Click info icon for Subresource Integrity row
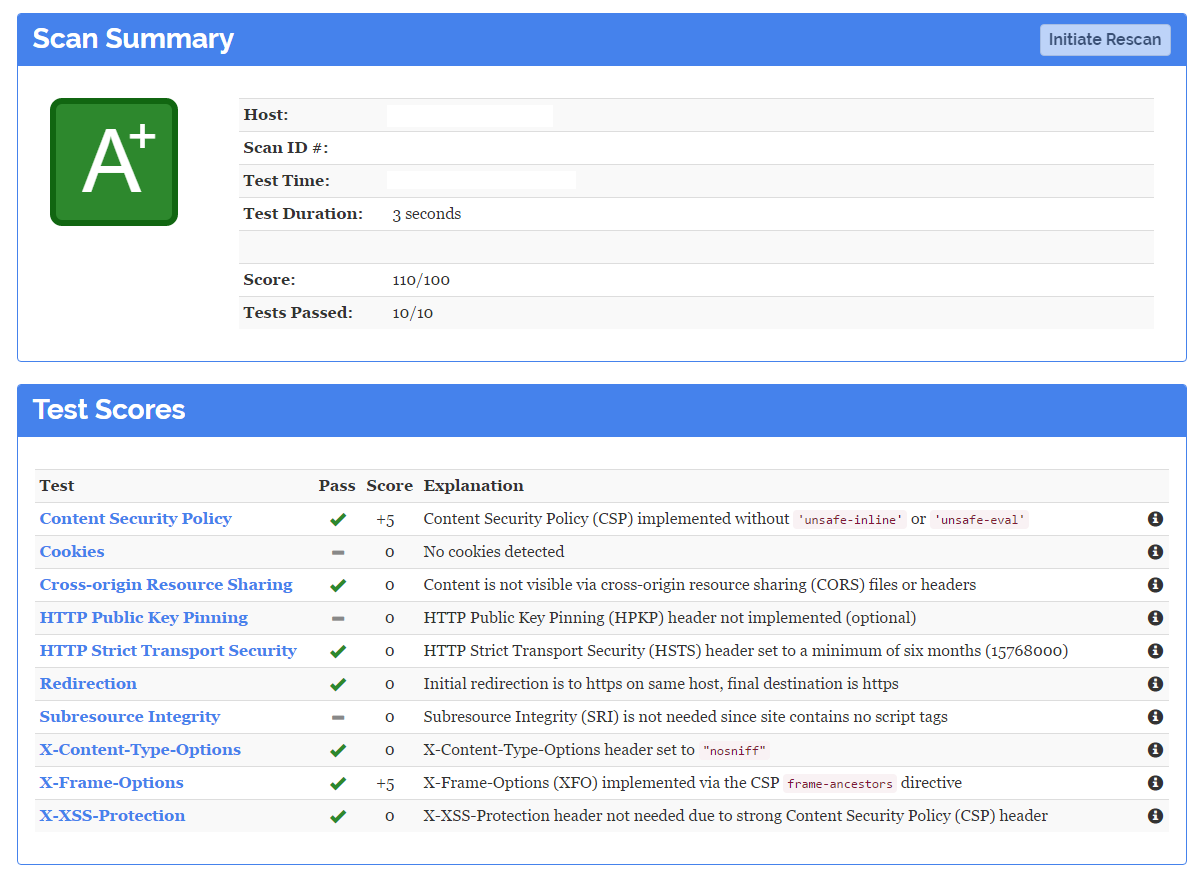Screen dimensions: 1197x877 tap(1155, 717)
